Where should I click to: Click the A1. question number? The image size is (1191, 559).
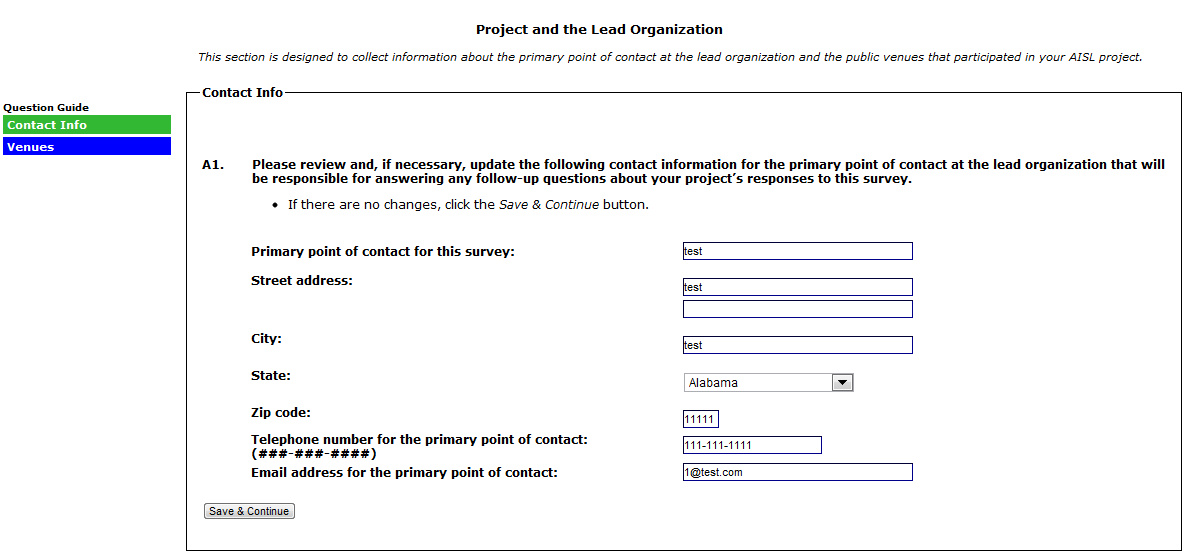(213, 165)
